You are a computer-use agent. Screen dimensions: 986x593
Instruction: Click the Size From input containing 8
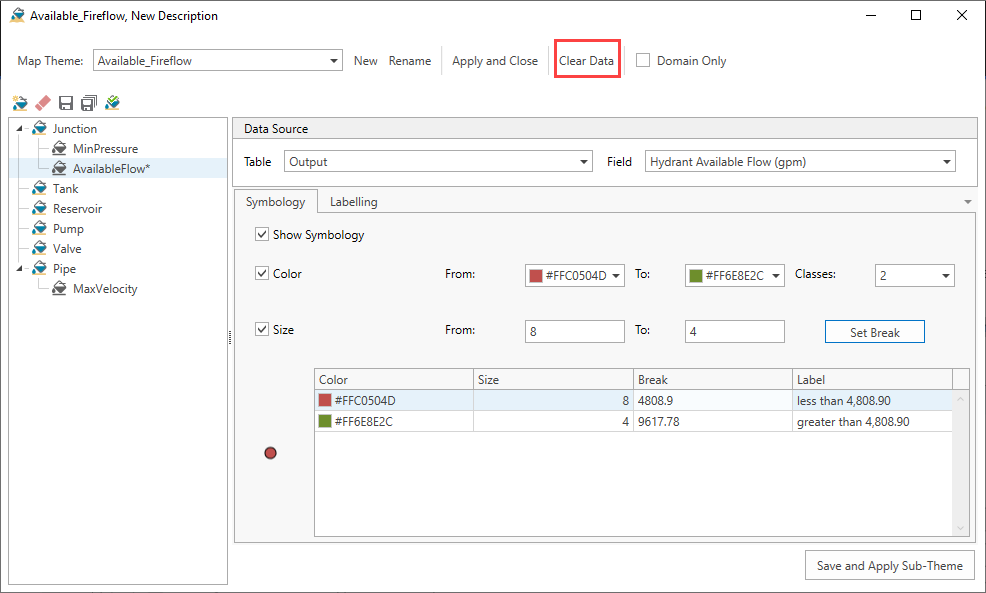coord(574,331)
